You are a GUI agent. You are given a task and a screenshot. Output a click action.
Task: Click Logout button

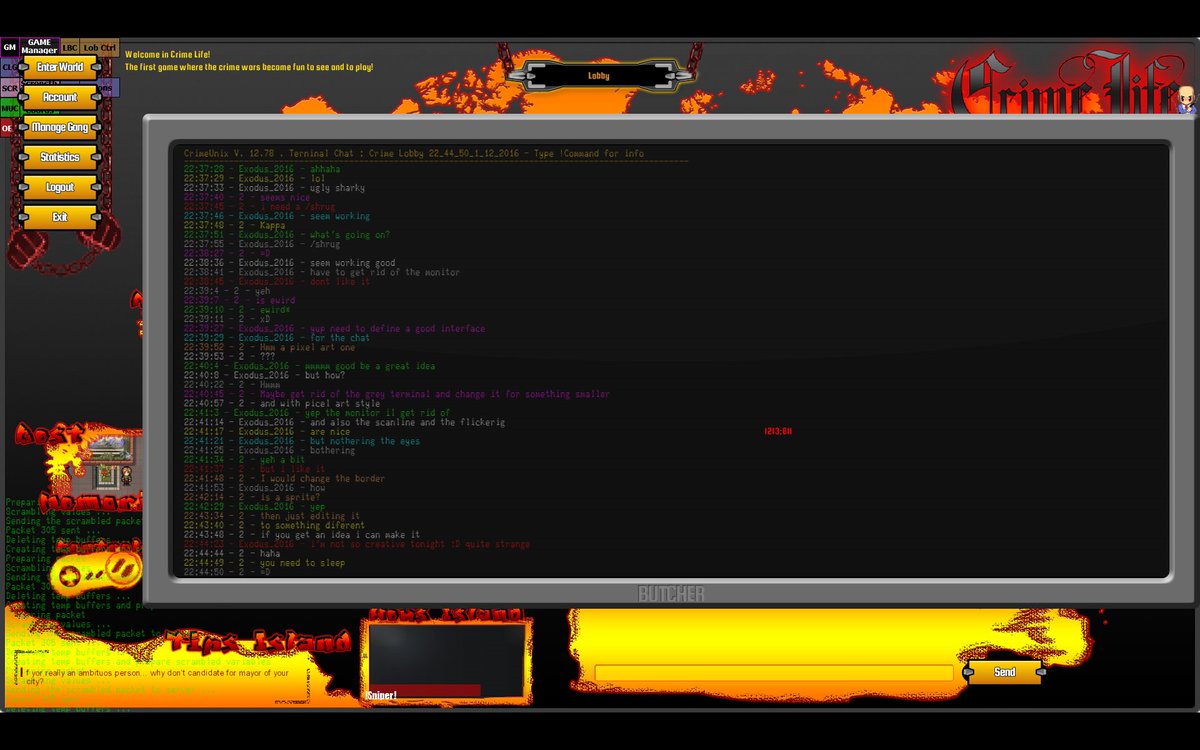coord(60,187)
